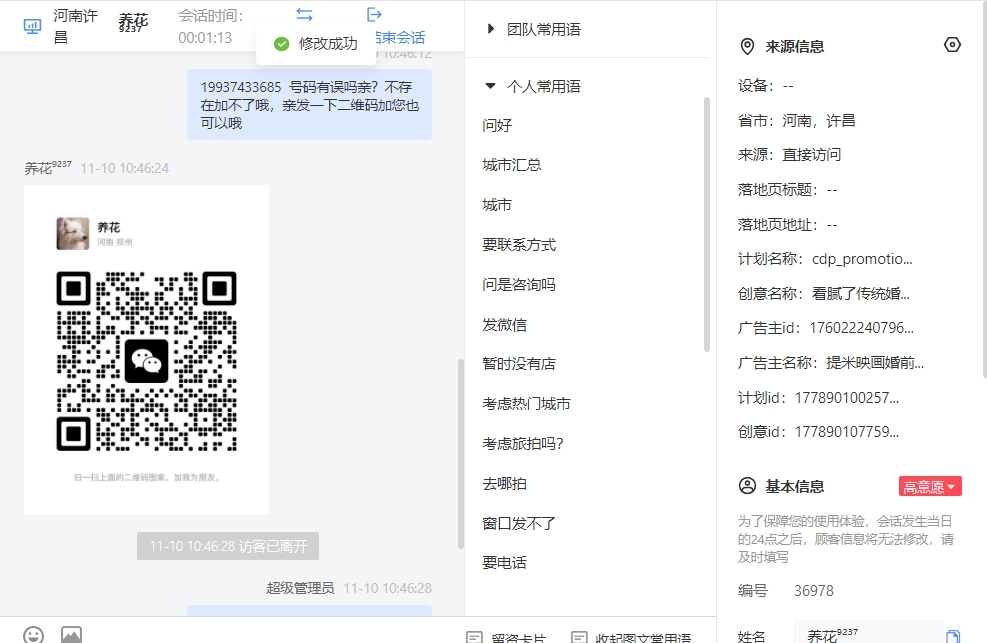The image size is (987, 643).
Task: Click the 广告主id row
Action: pyautogui.click(x=826, y=328)
